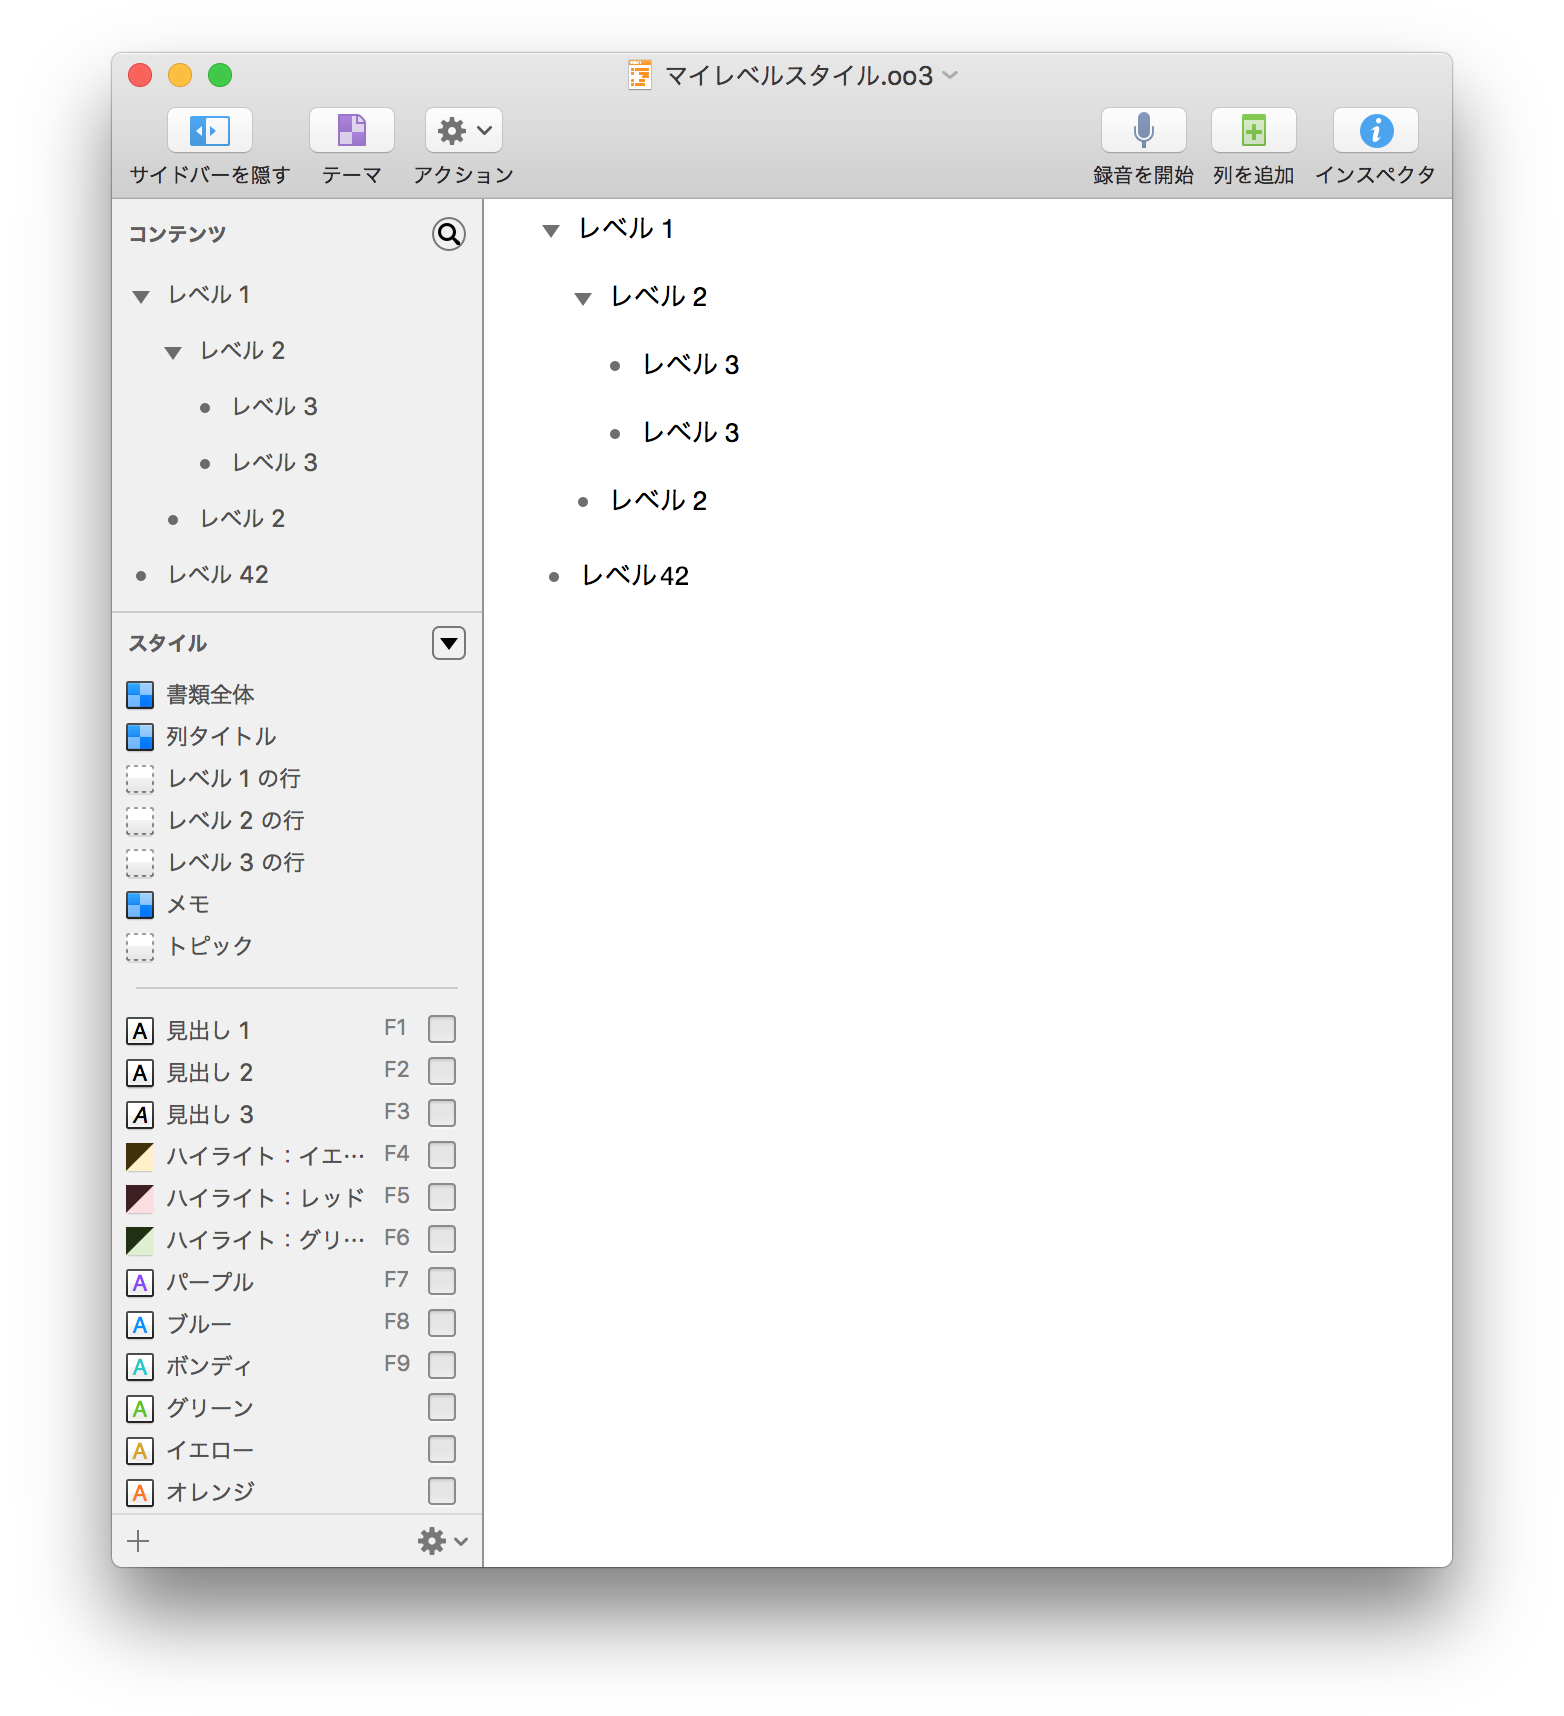Toggle the ハイライト：グリ… F6 checkbox
The height and width of the screenshot is (1716, 1564).
[442, 1239]
